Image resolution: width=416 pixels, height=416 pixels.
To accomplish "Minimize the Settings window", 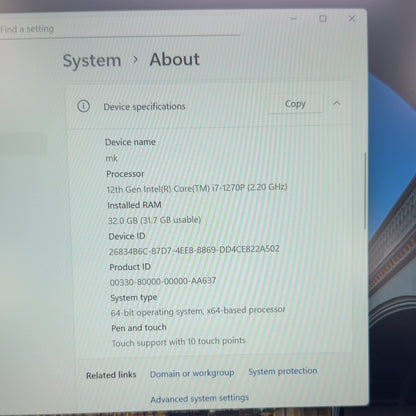I will point(294,19).
